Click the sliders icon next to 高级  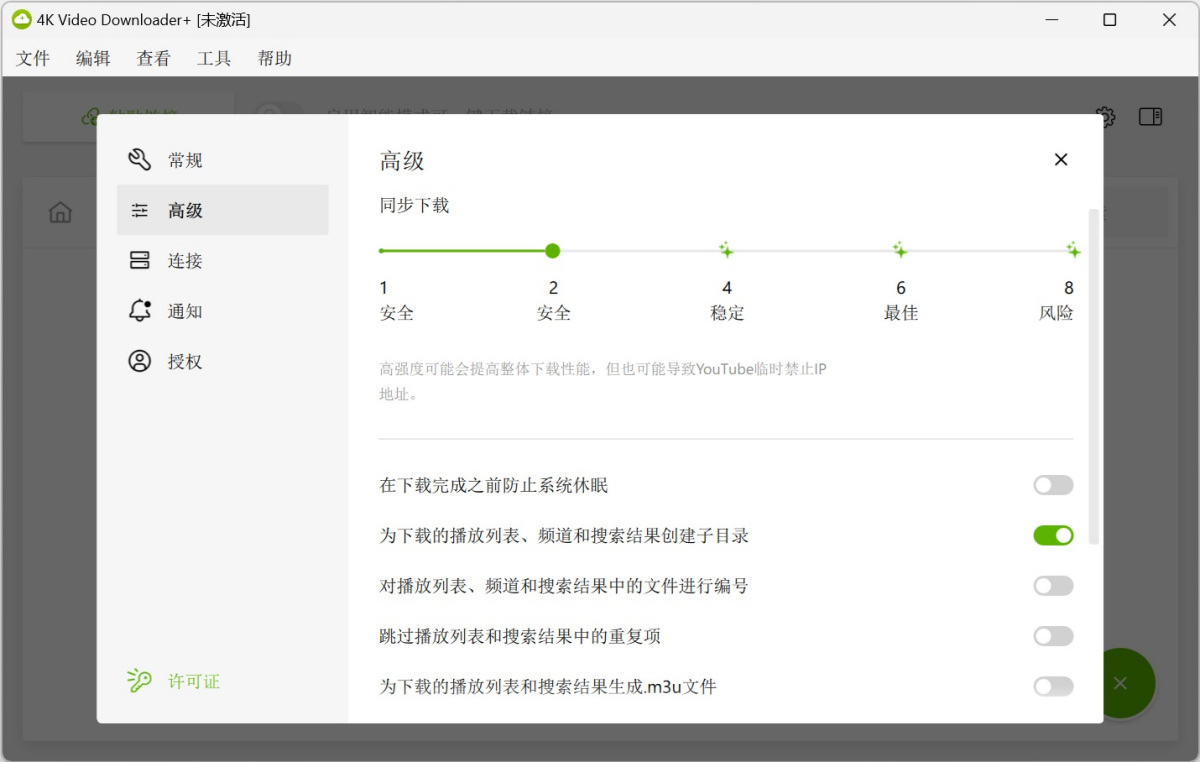point(140,210)
